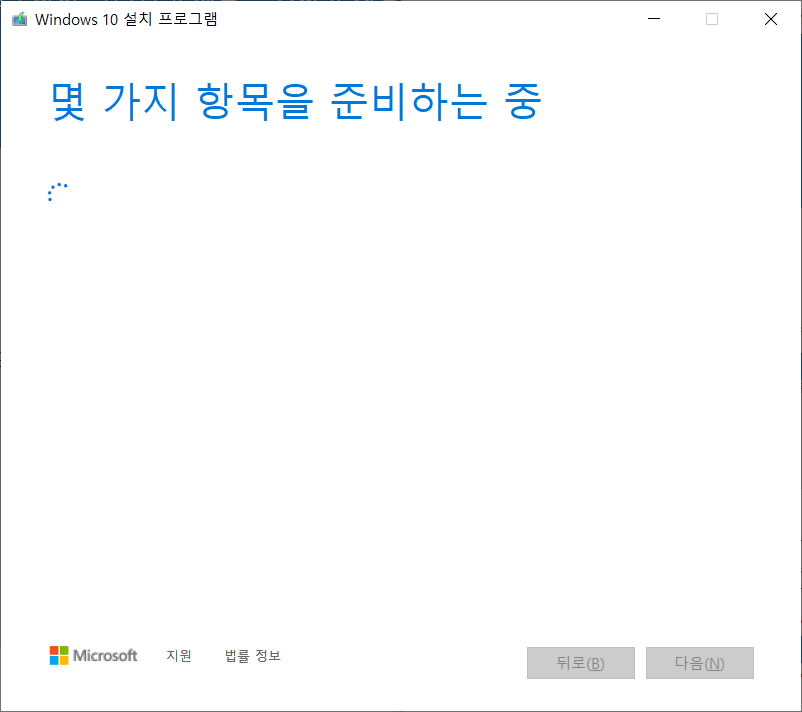The width and height of the screenshot is (802, 712).
Task: Click the heading 몇 가지 항목을 준비하는 중
Action: point(294,101)
